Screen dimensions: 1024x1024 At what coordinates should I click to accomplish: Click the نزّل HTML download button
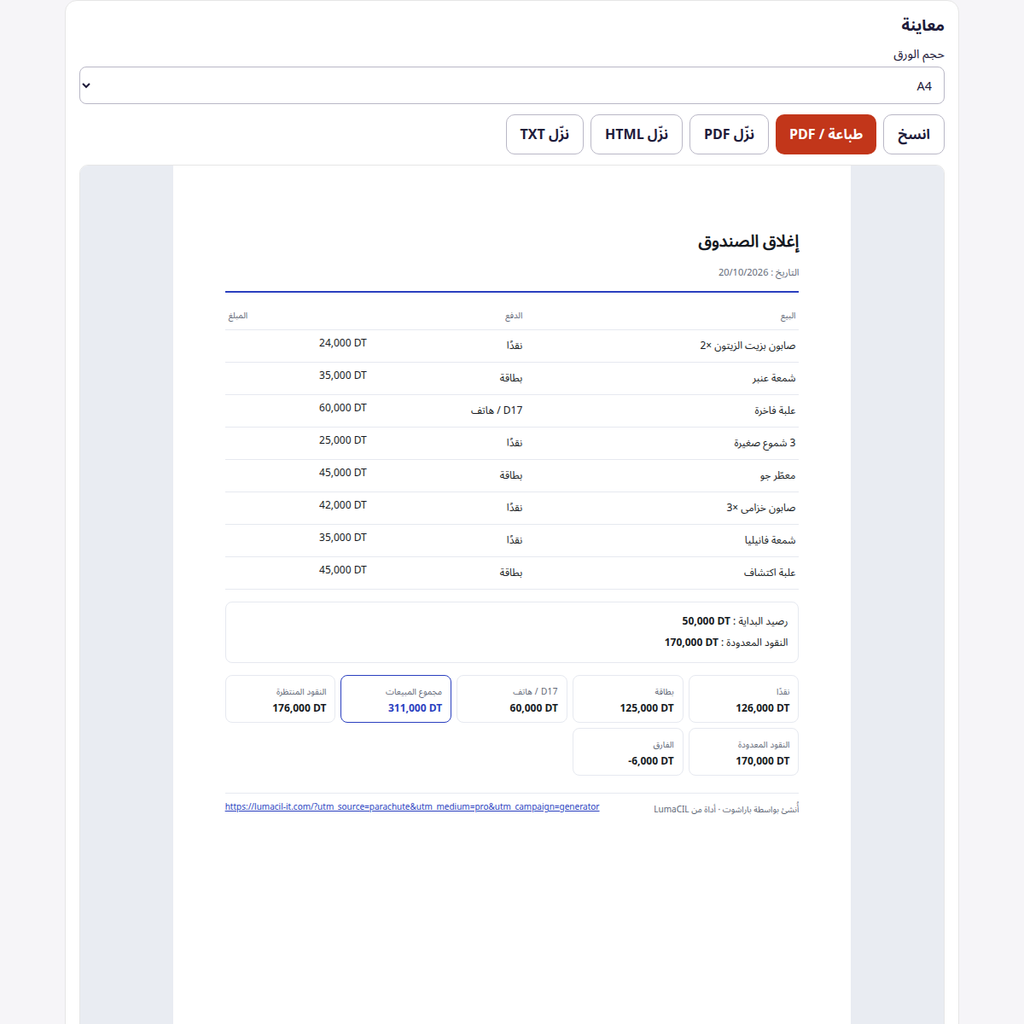tap(636, 135)
